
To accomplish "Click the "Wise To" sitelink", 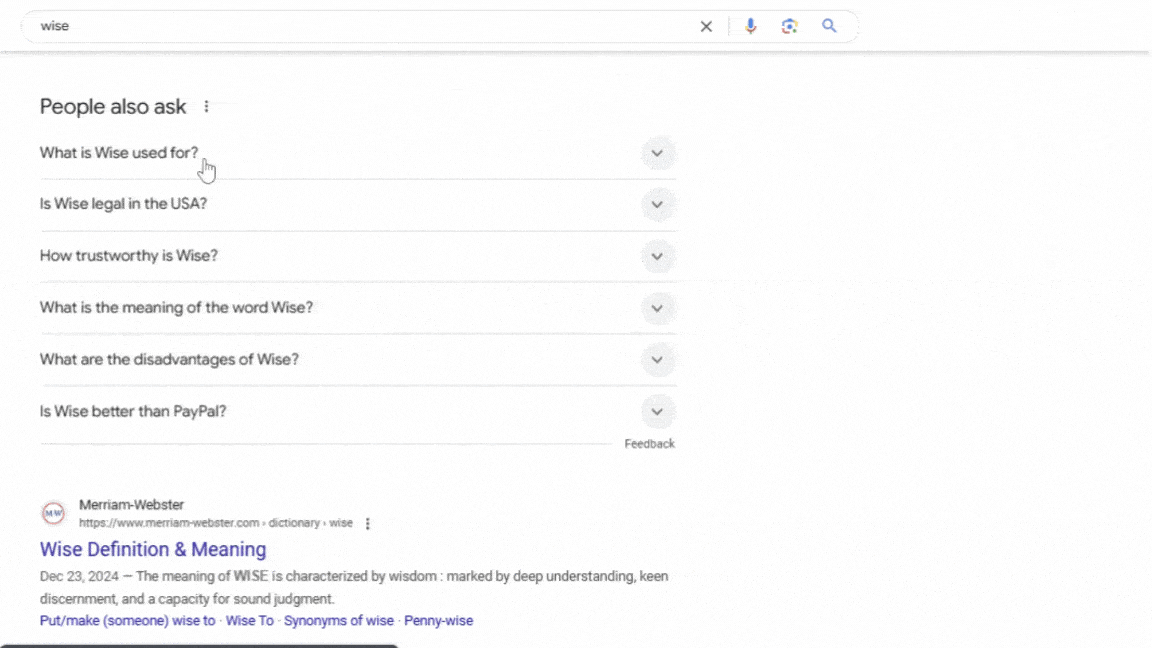I will [249, 621].
